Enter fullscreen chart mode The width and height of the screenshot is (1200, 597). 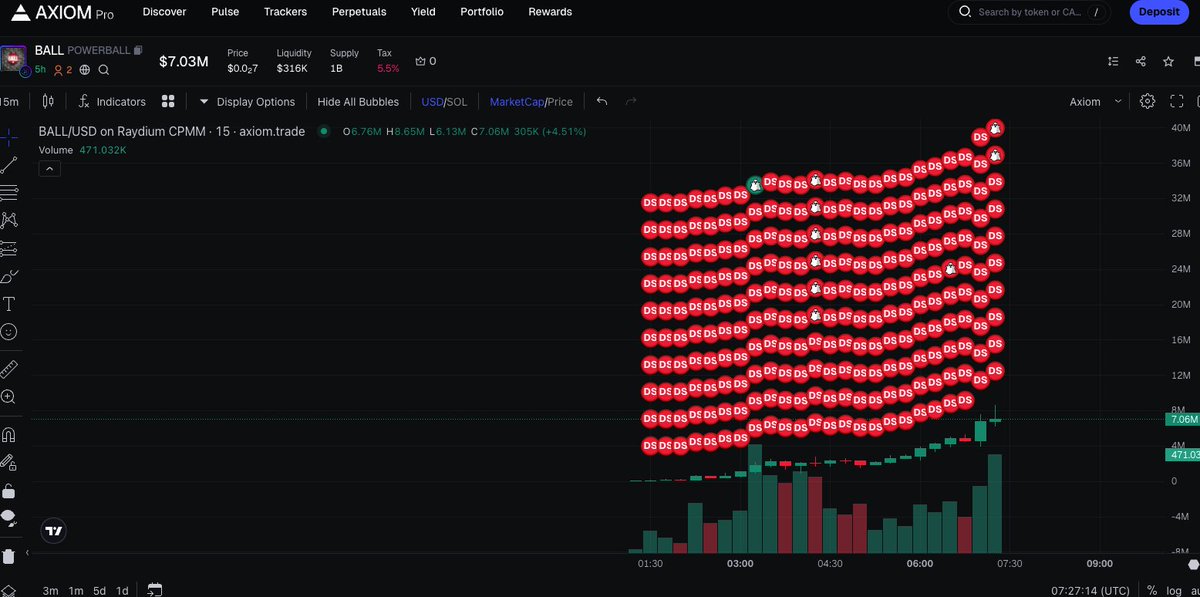pyautogui.click(x=1176, y=101)
